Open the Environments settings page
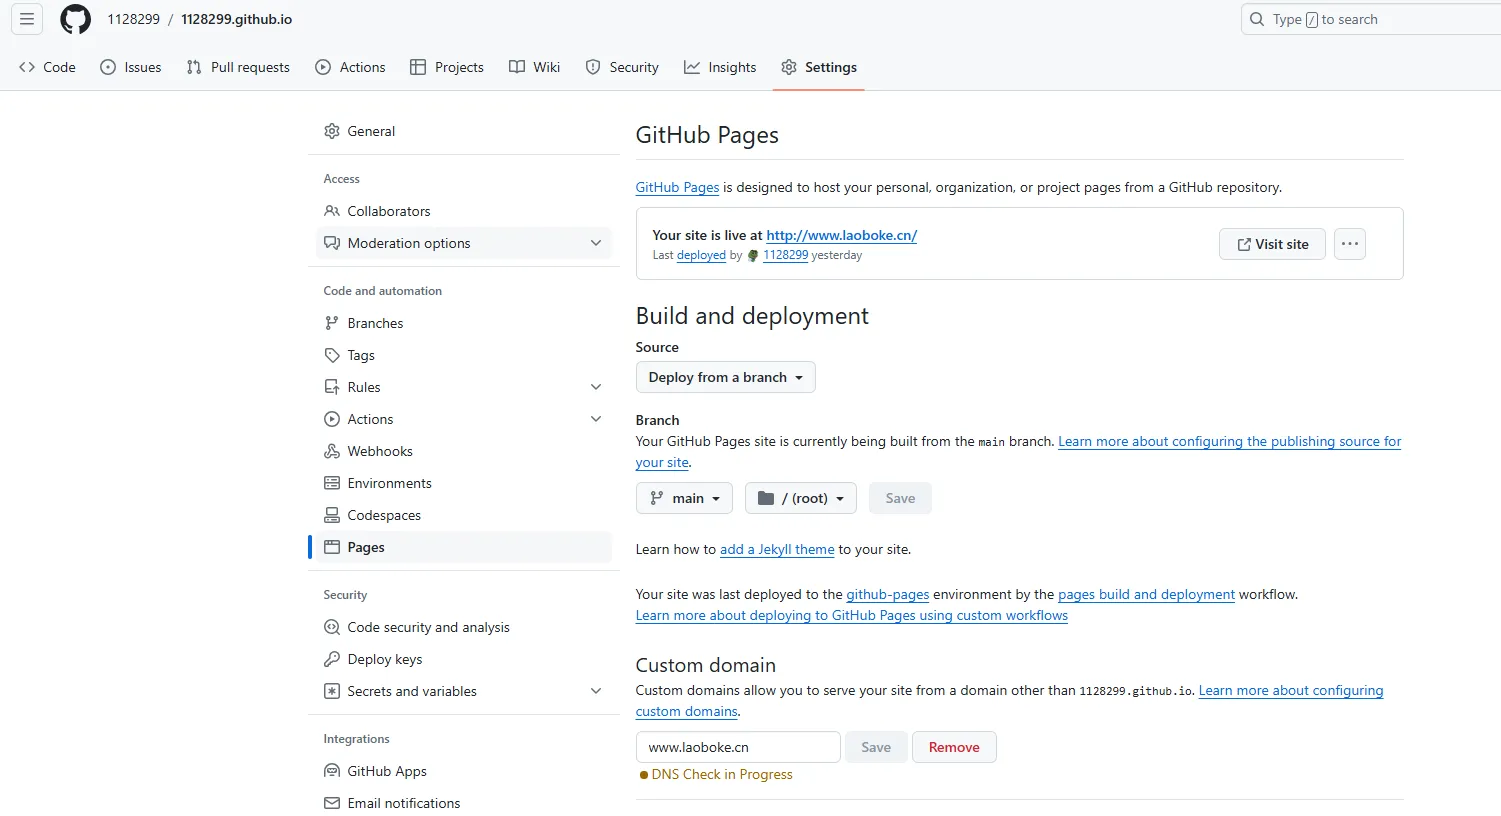Viewport: 1501px width, 816px height. click(389, 483)
